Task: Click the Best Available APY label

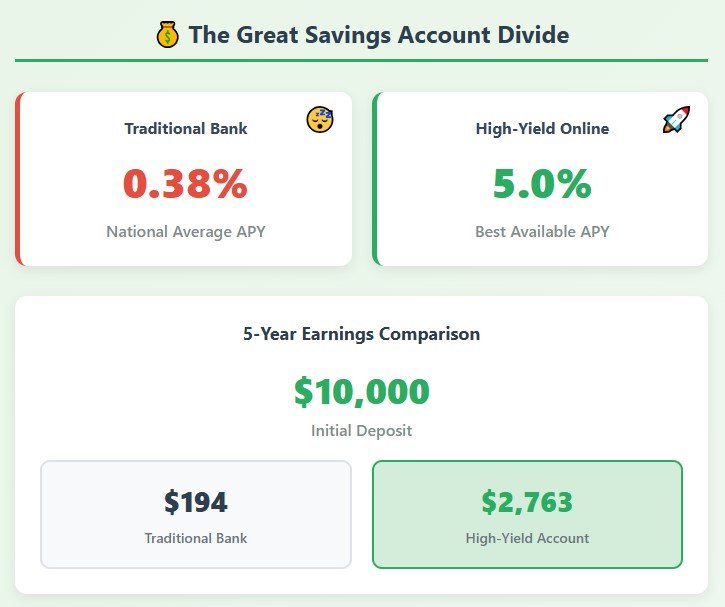Action: [542, 231]
